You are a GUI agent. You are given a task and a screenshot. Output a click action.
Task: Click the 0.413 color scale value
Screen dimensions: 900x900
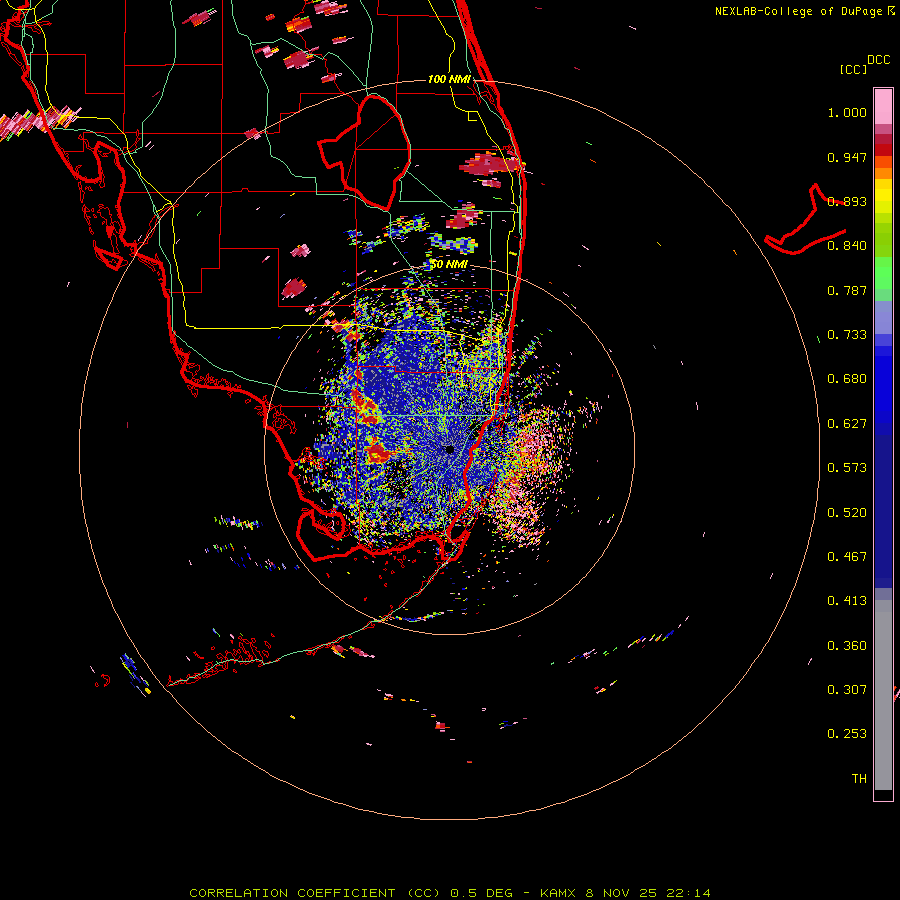coord(847,601)
